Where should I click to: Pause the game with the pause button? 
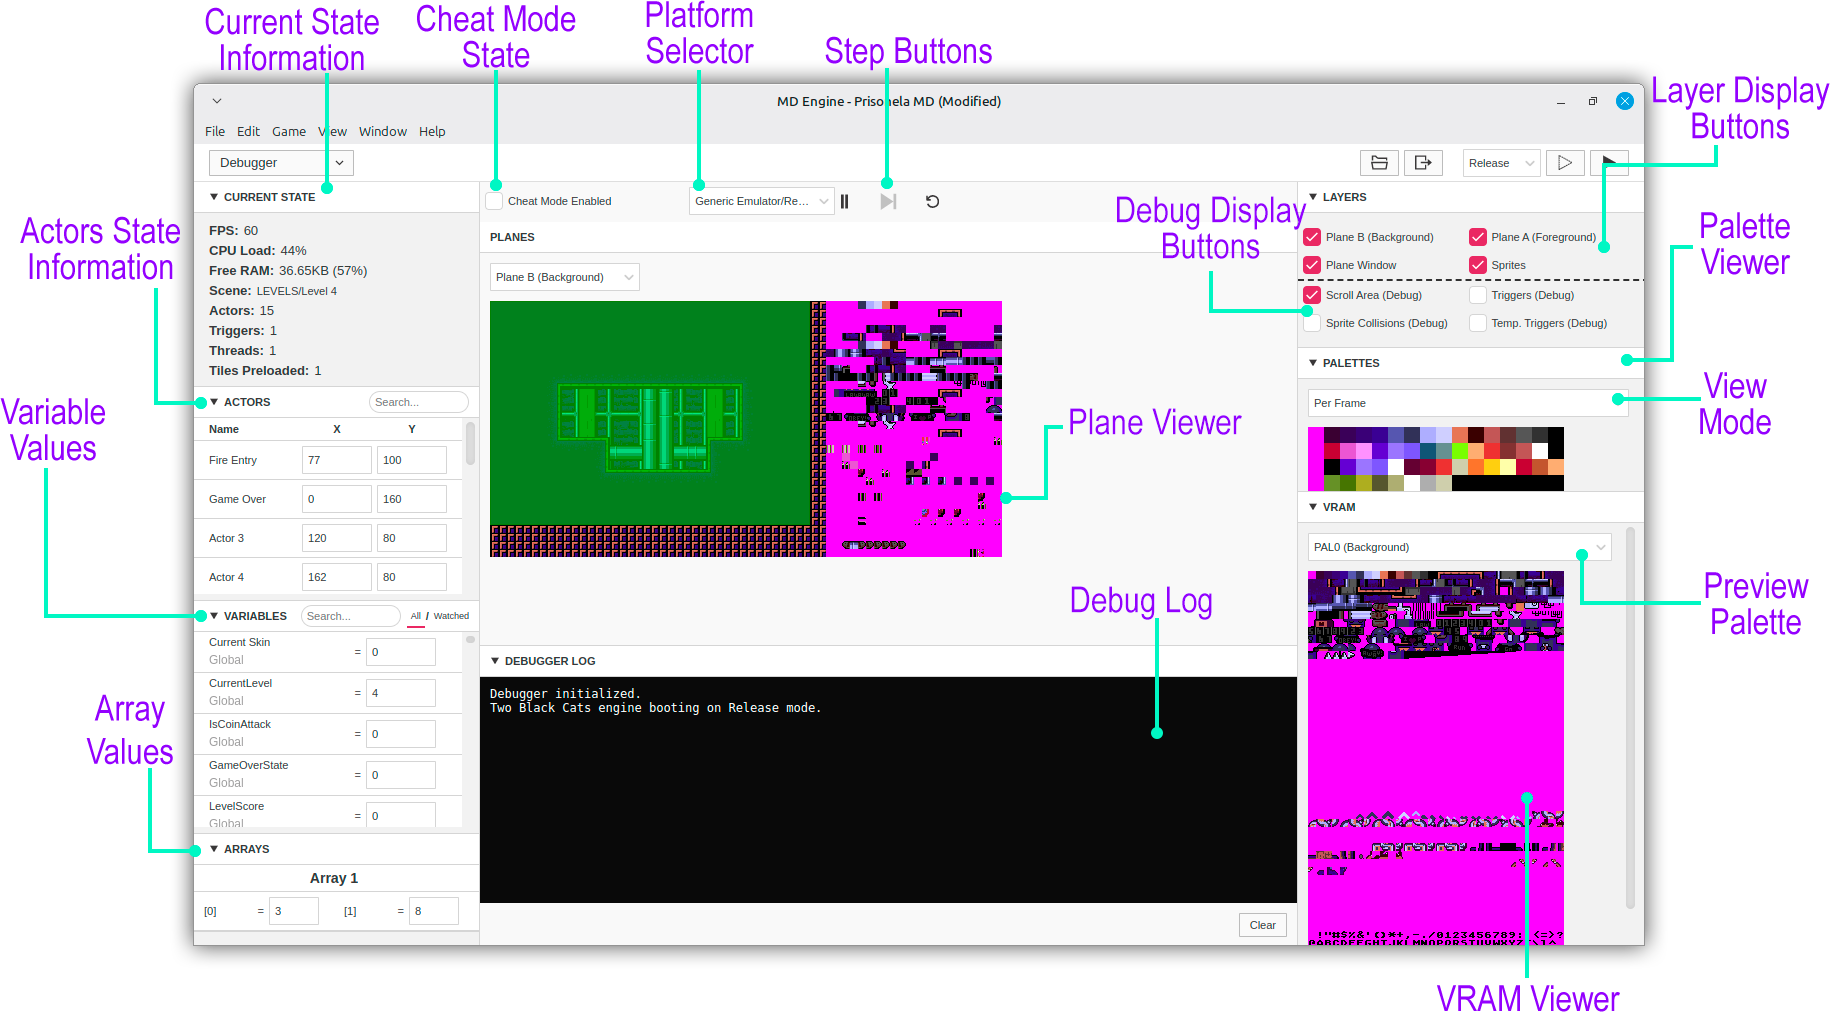[x=845, y=202]
